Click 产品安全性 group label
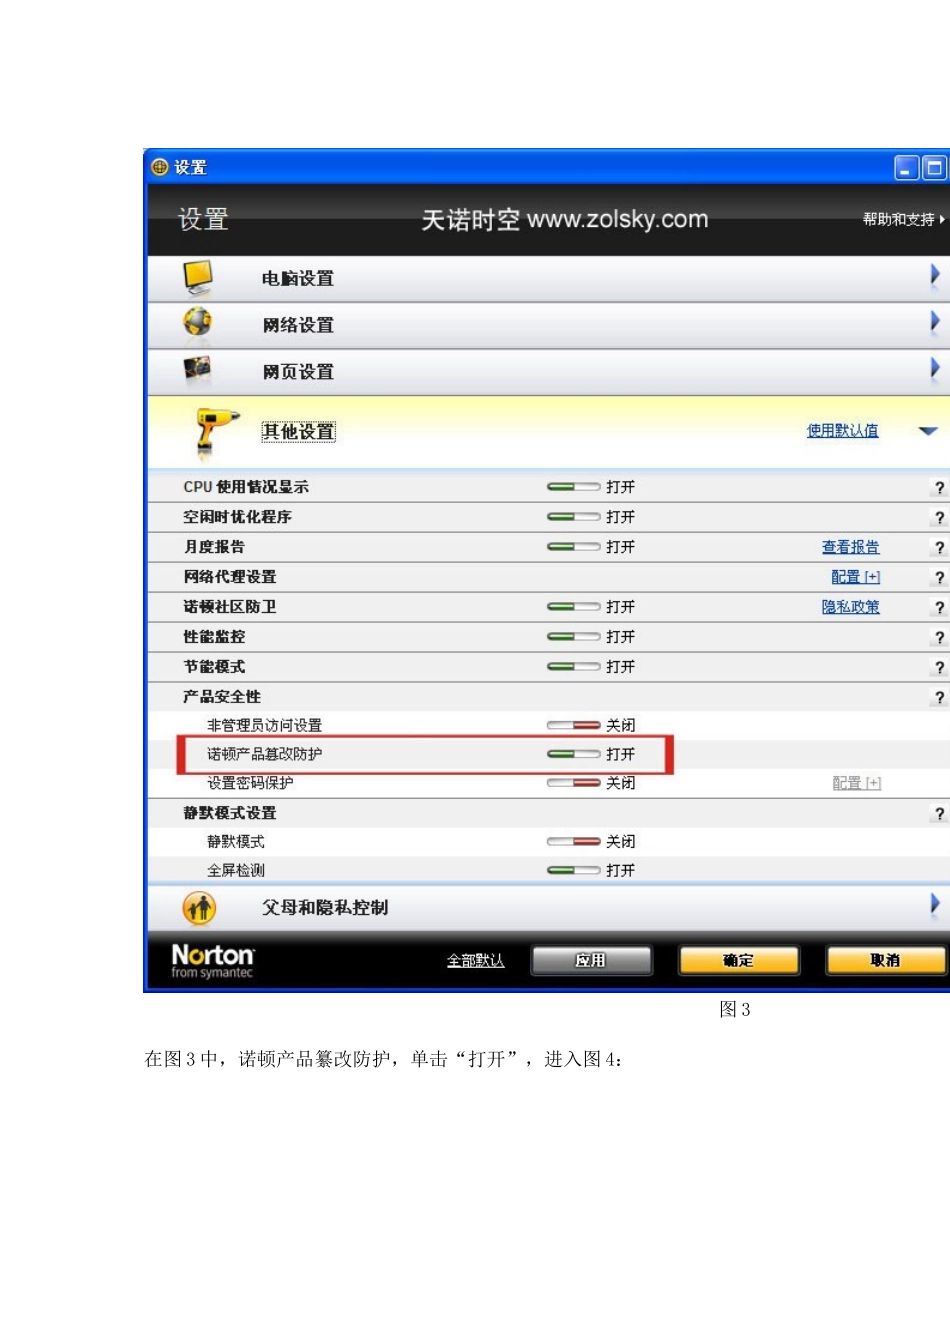Image resolution: width=950 pixels, height=1344 pixels. [222, 697]
